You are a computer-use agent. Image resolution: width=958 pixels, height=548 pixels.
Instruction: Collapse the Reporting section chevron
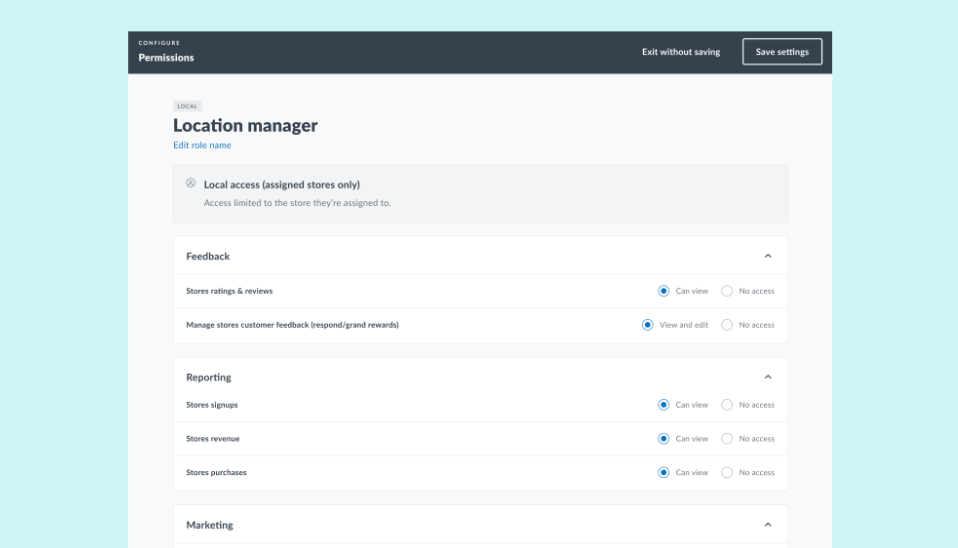(768, 377)
